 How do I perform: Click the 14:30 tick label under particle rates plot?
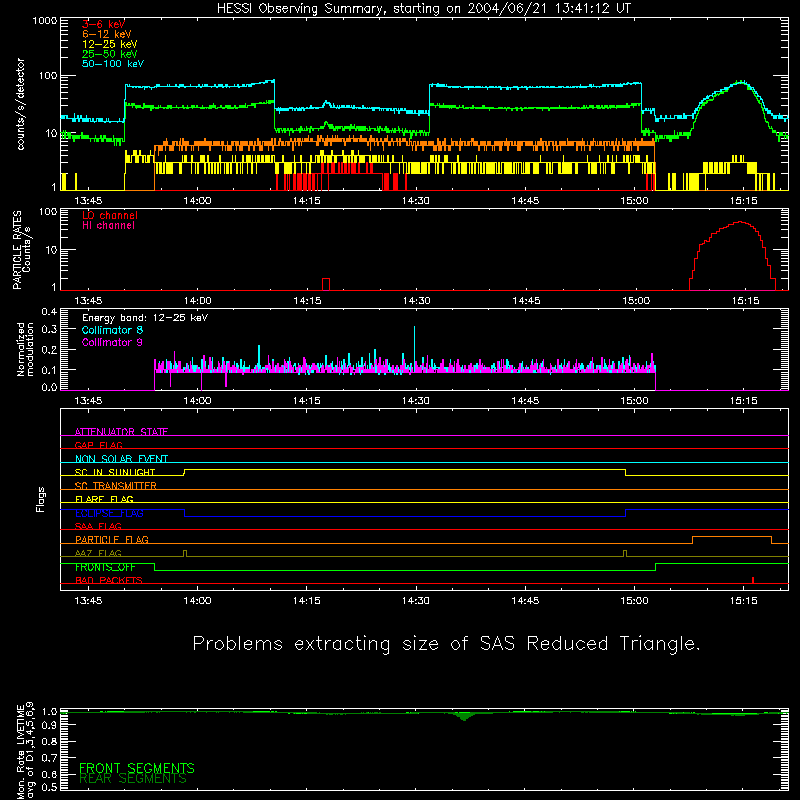(x=416, y=301)
